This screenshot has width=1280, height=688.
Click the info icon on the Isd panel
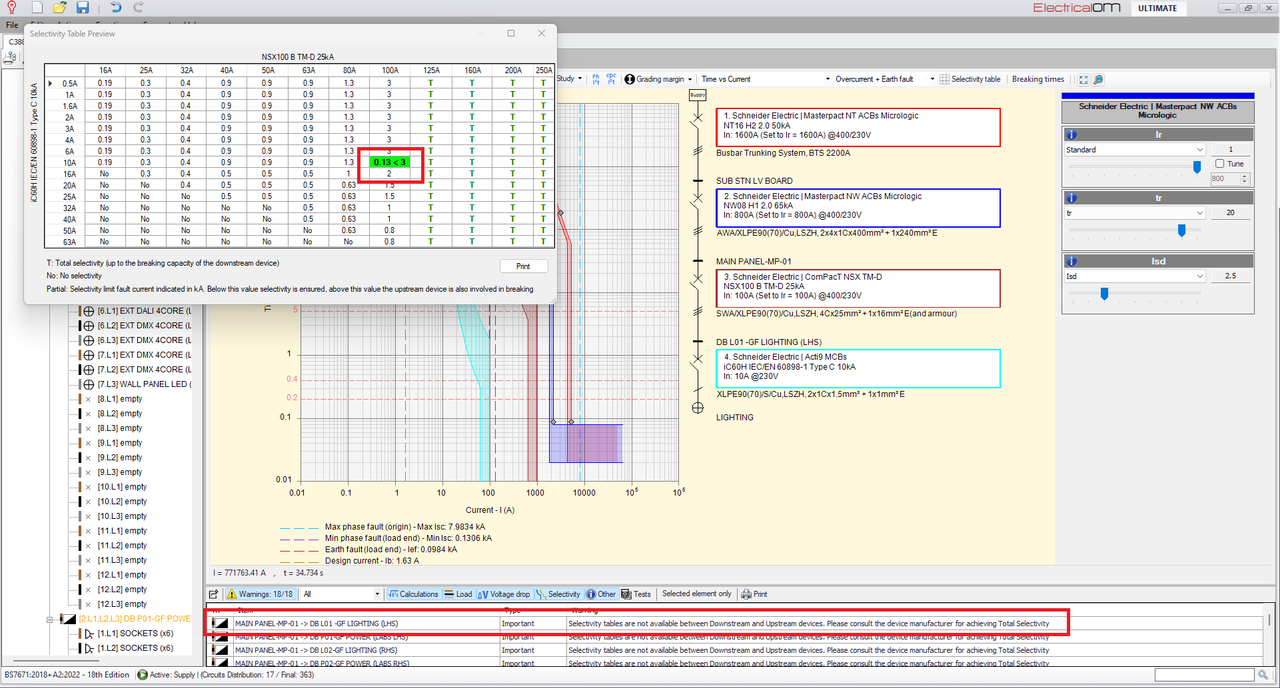pos(1071,262)
